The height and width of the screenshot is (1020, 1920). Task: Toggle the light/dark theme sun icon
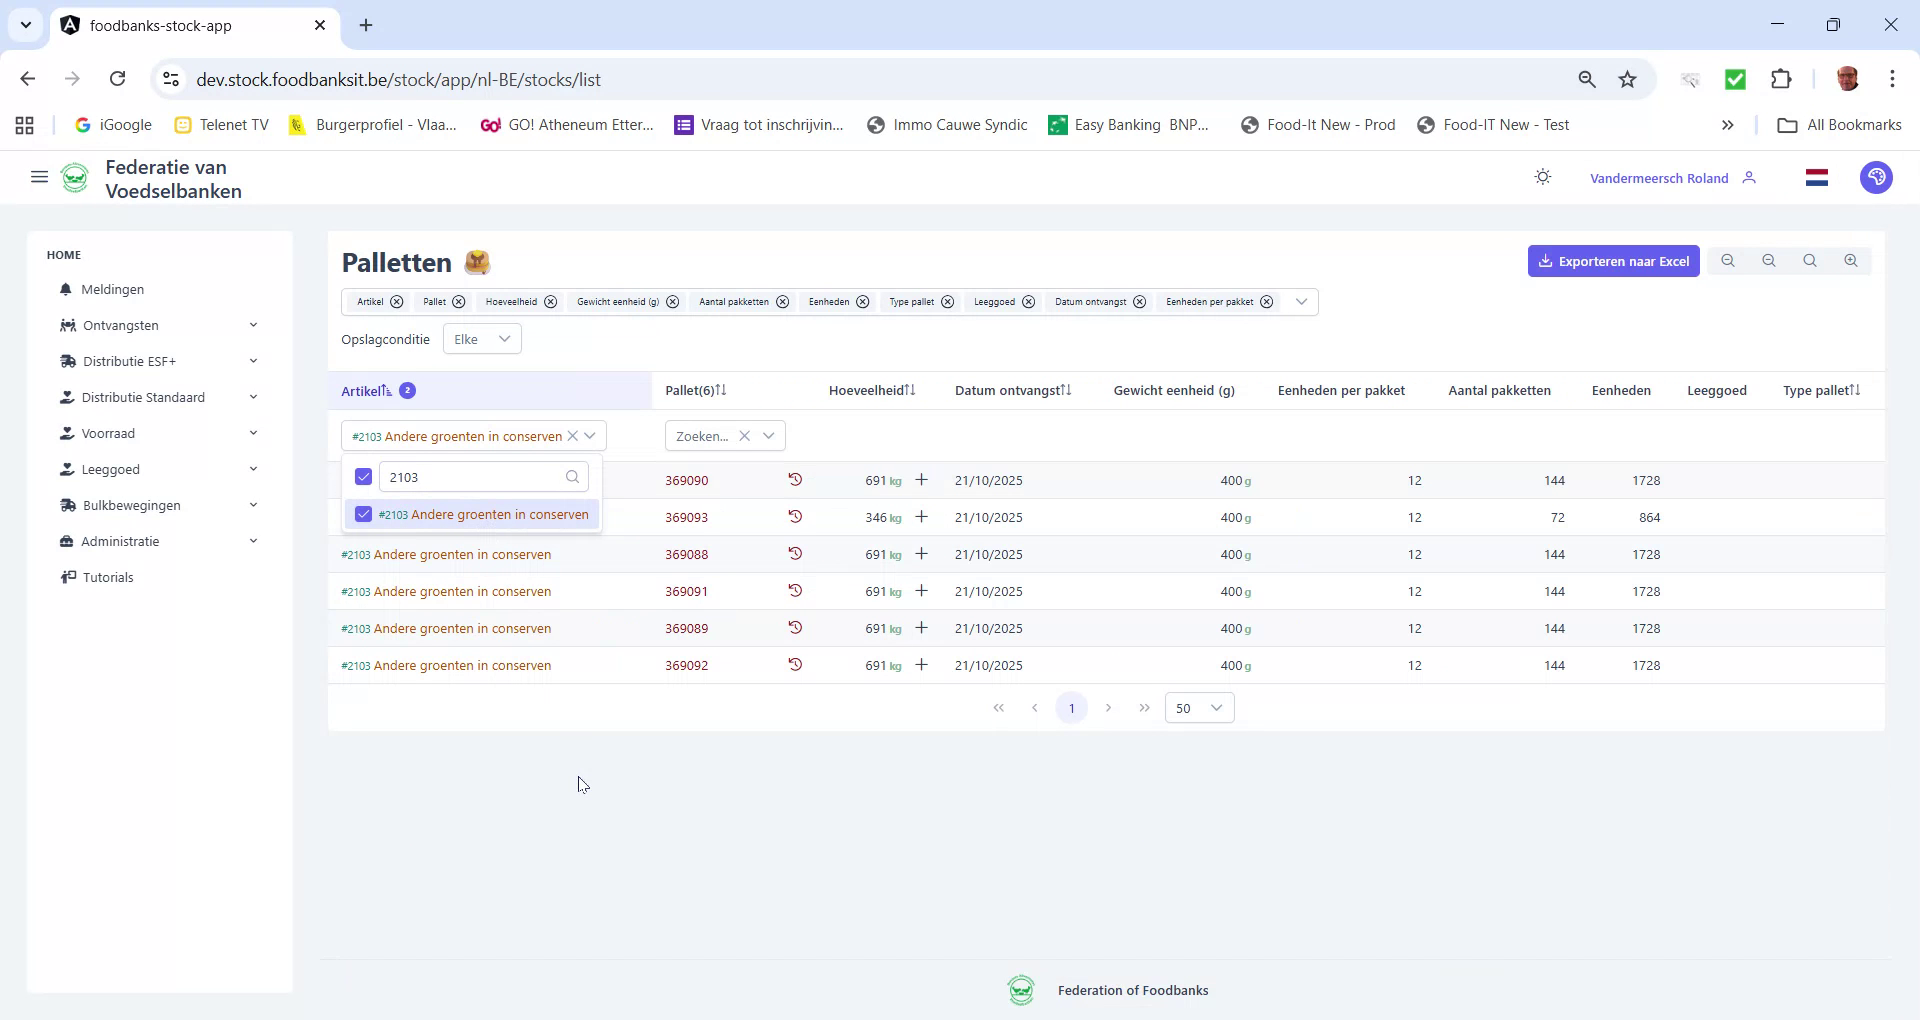[x=1542, y=177]
